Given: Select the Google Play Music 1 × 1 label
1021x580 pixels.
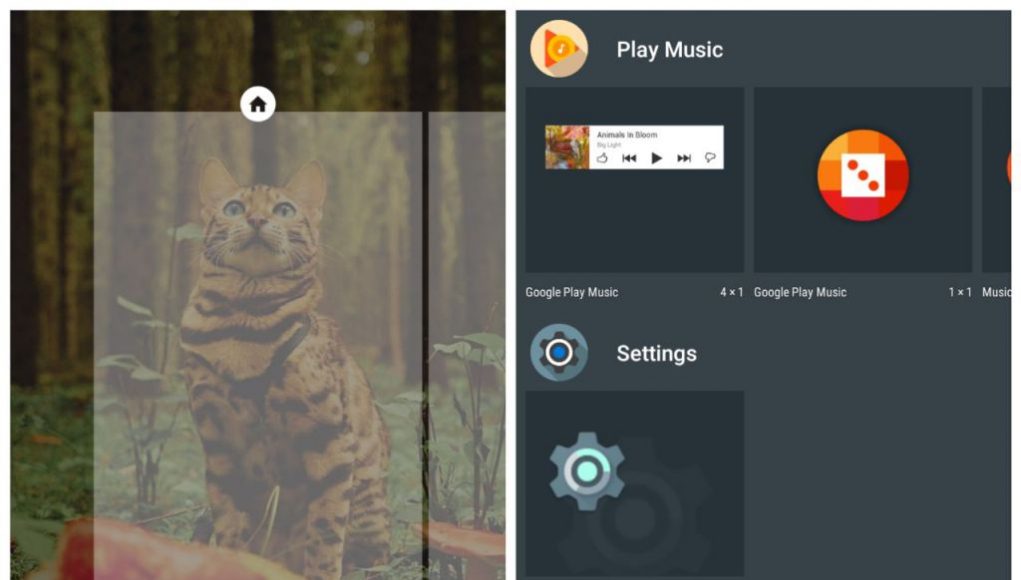Looking at the screenshot, I should click(863, 292).
